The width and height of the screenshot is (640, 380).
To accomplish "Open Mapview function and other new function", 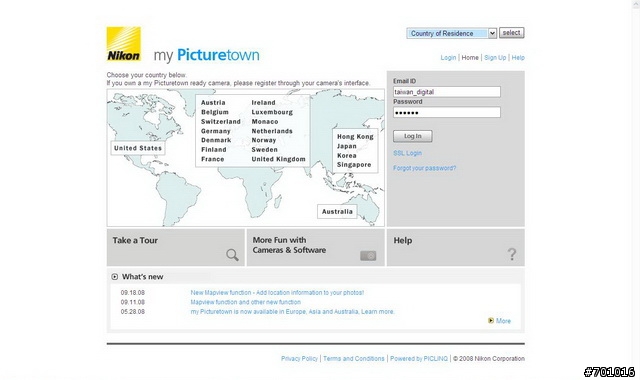I will 245,302.
